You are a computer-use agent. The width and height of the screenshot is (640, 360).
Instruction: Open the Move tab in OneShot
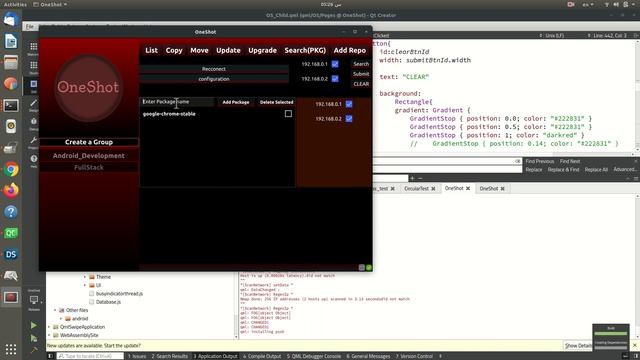pyautogui.click(x=199, y=50)
